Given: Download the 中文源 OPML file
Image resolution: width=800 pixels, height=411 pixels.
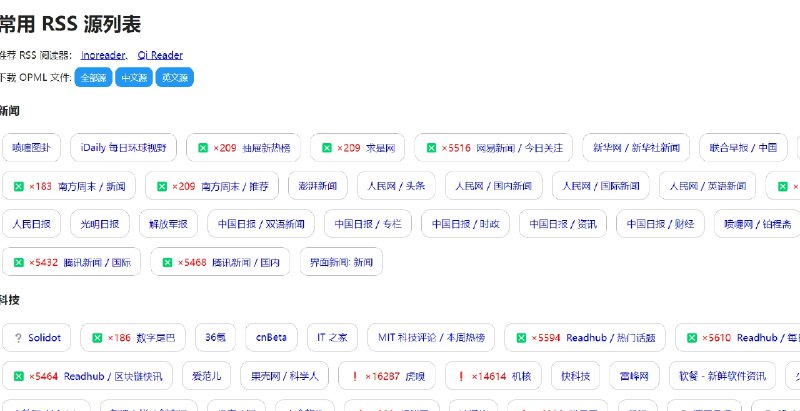Looking at the screenshot, I should [x=134, y=78].
